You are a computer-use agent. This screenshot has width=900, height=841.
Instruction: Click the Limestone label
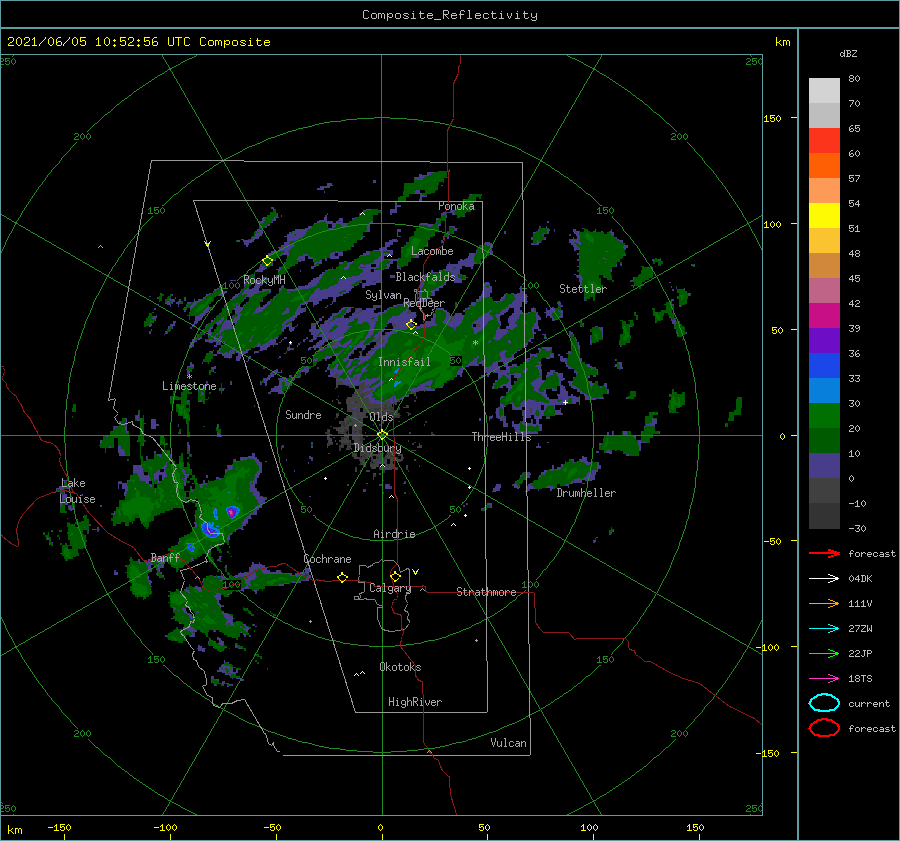189,386
